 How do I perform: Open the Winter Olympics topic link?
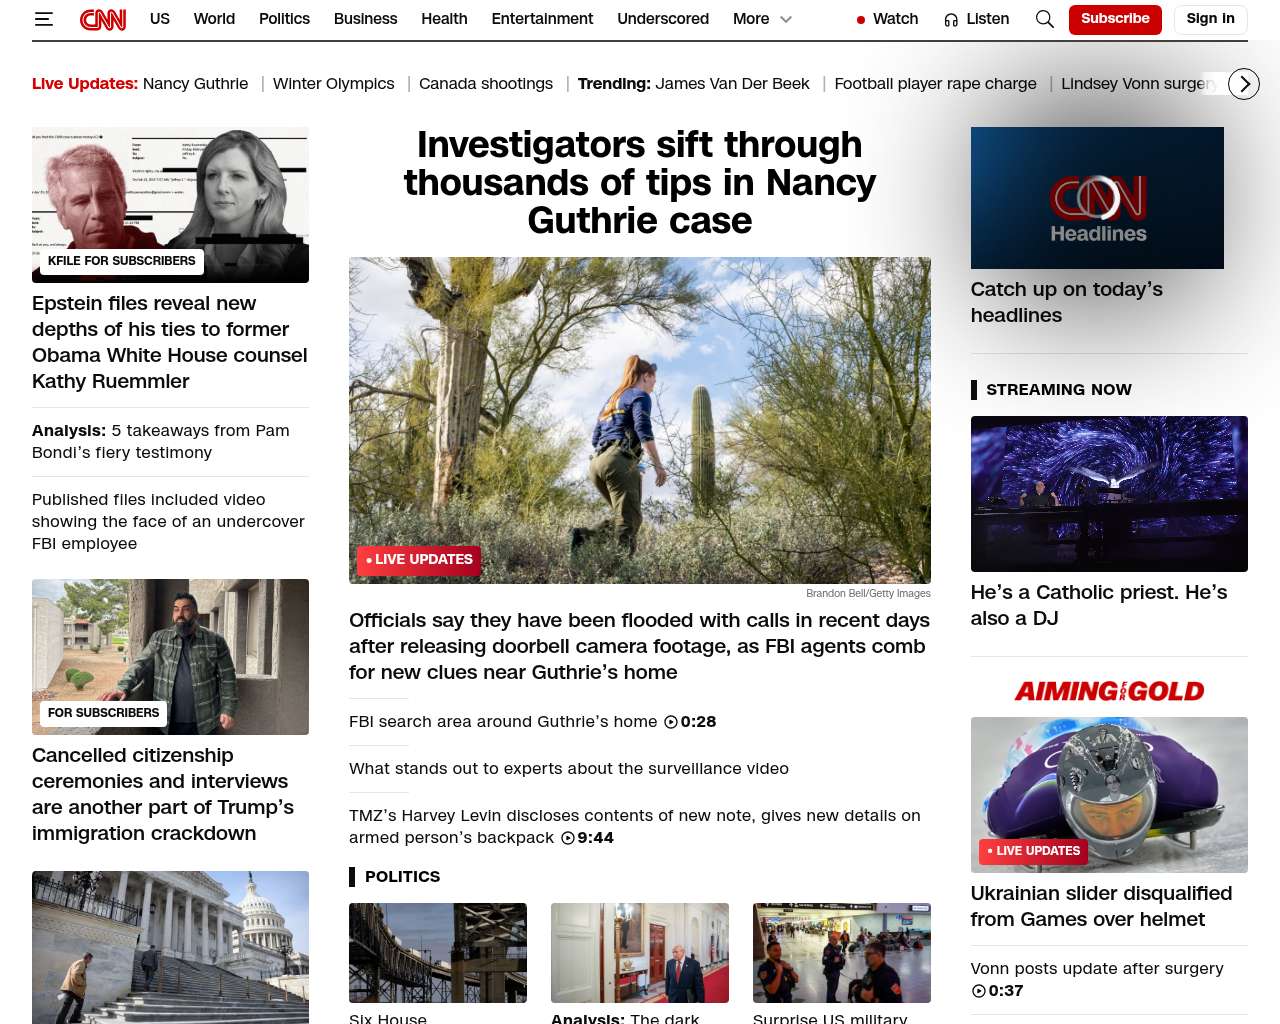pos(334,84)
